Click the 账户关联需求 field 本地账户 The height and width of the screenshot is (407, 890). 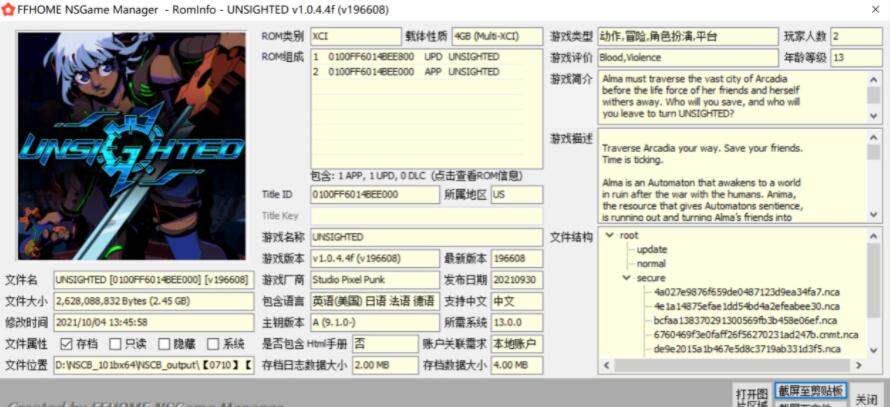(517, 343)
